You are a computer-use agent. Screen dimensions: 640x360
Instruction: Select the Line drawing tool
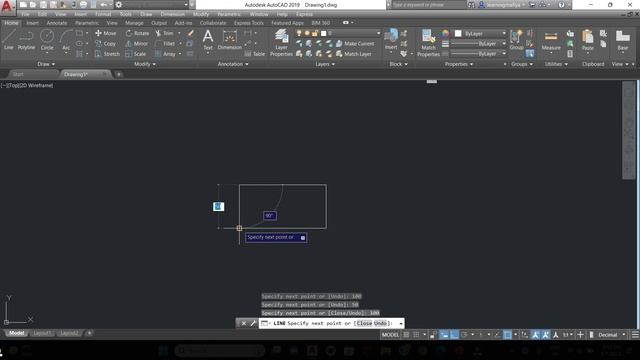(x=9, y=40)
